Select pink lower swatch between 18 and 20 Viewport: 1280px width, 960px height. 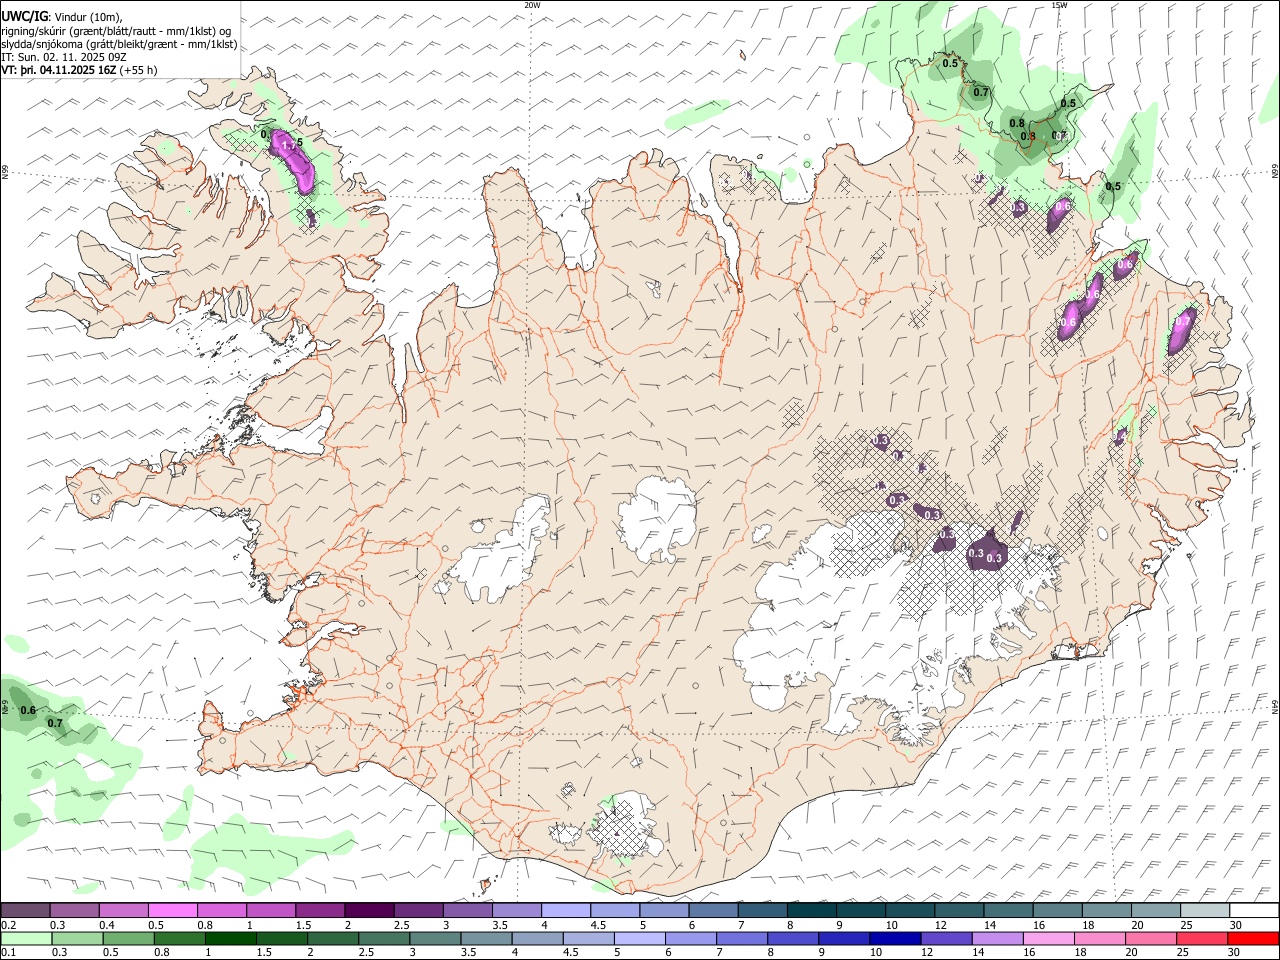[x=1099, y=938]
